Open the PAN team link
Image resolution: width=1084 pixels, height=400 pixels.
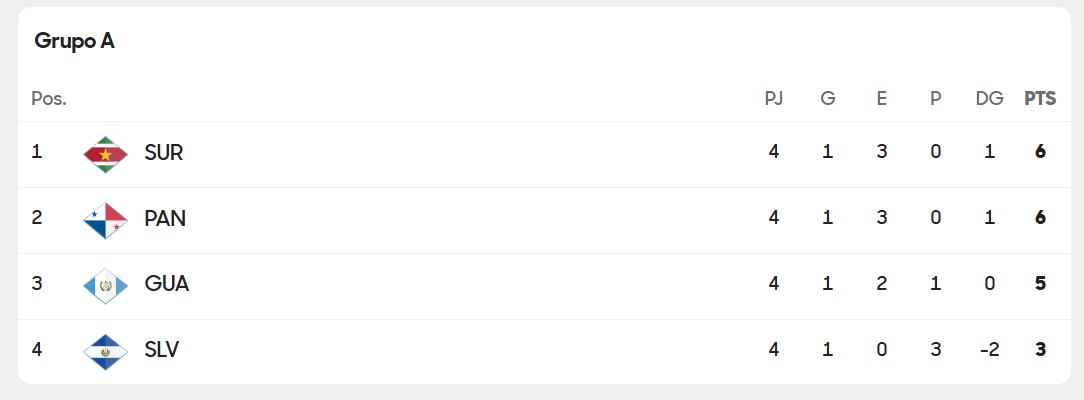pyautogui.click(x=165, y=218)
